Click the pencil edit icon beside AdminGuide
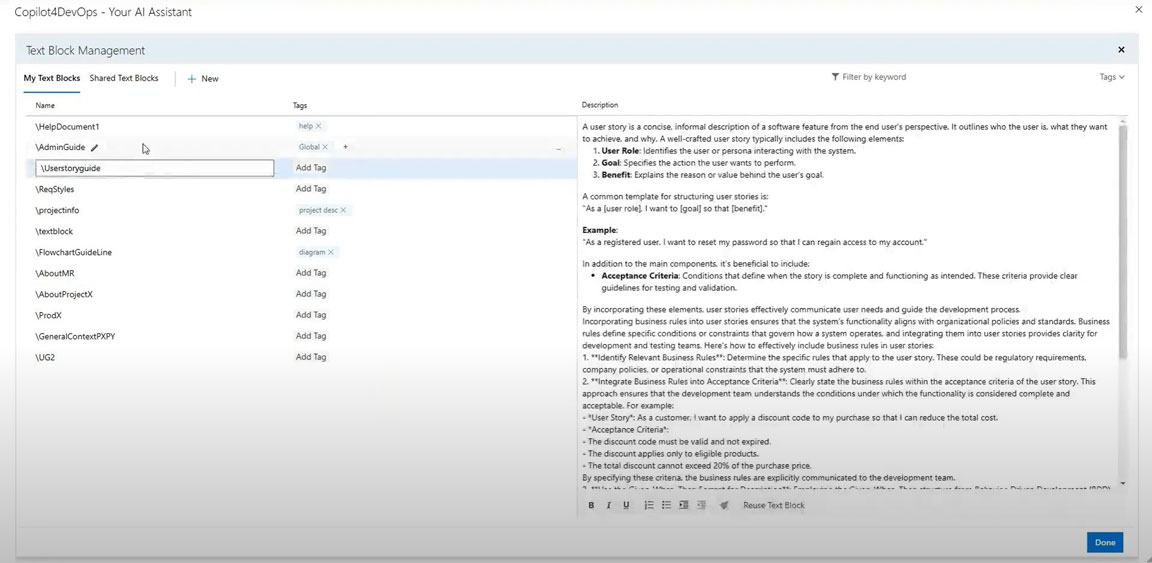1152x563 pixels. point(95,148)
